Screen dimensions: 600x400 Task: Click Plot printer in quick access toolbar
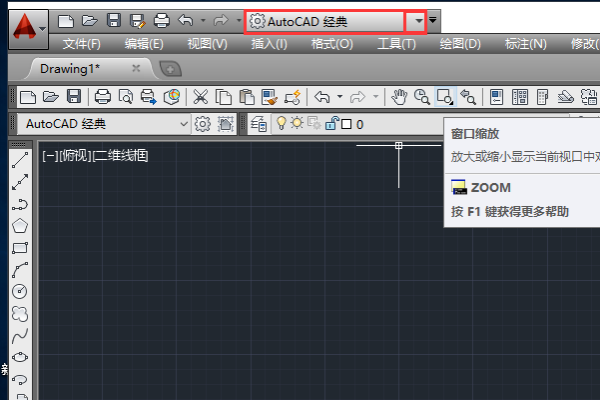[x=161, y=21]
